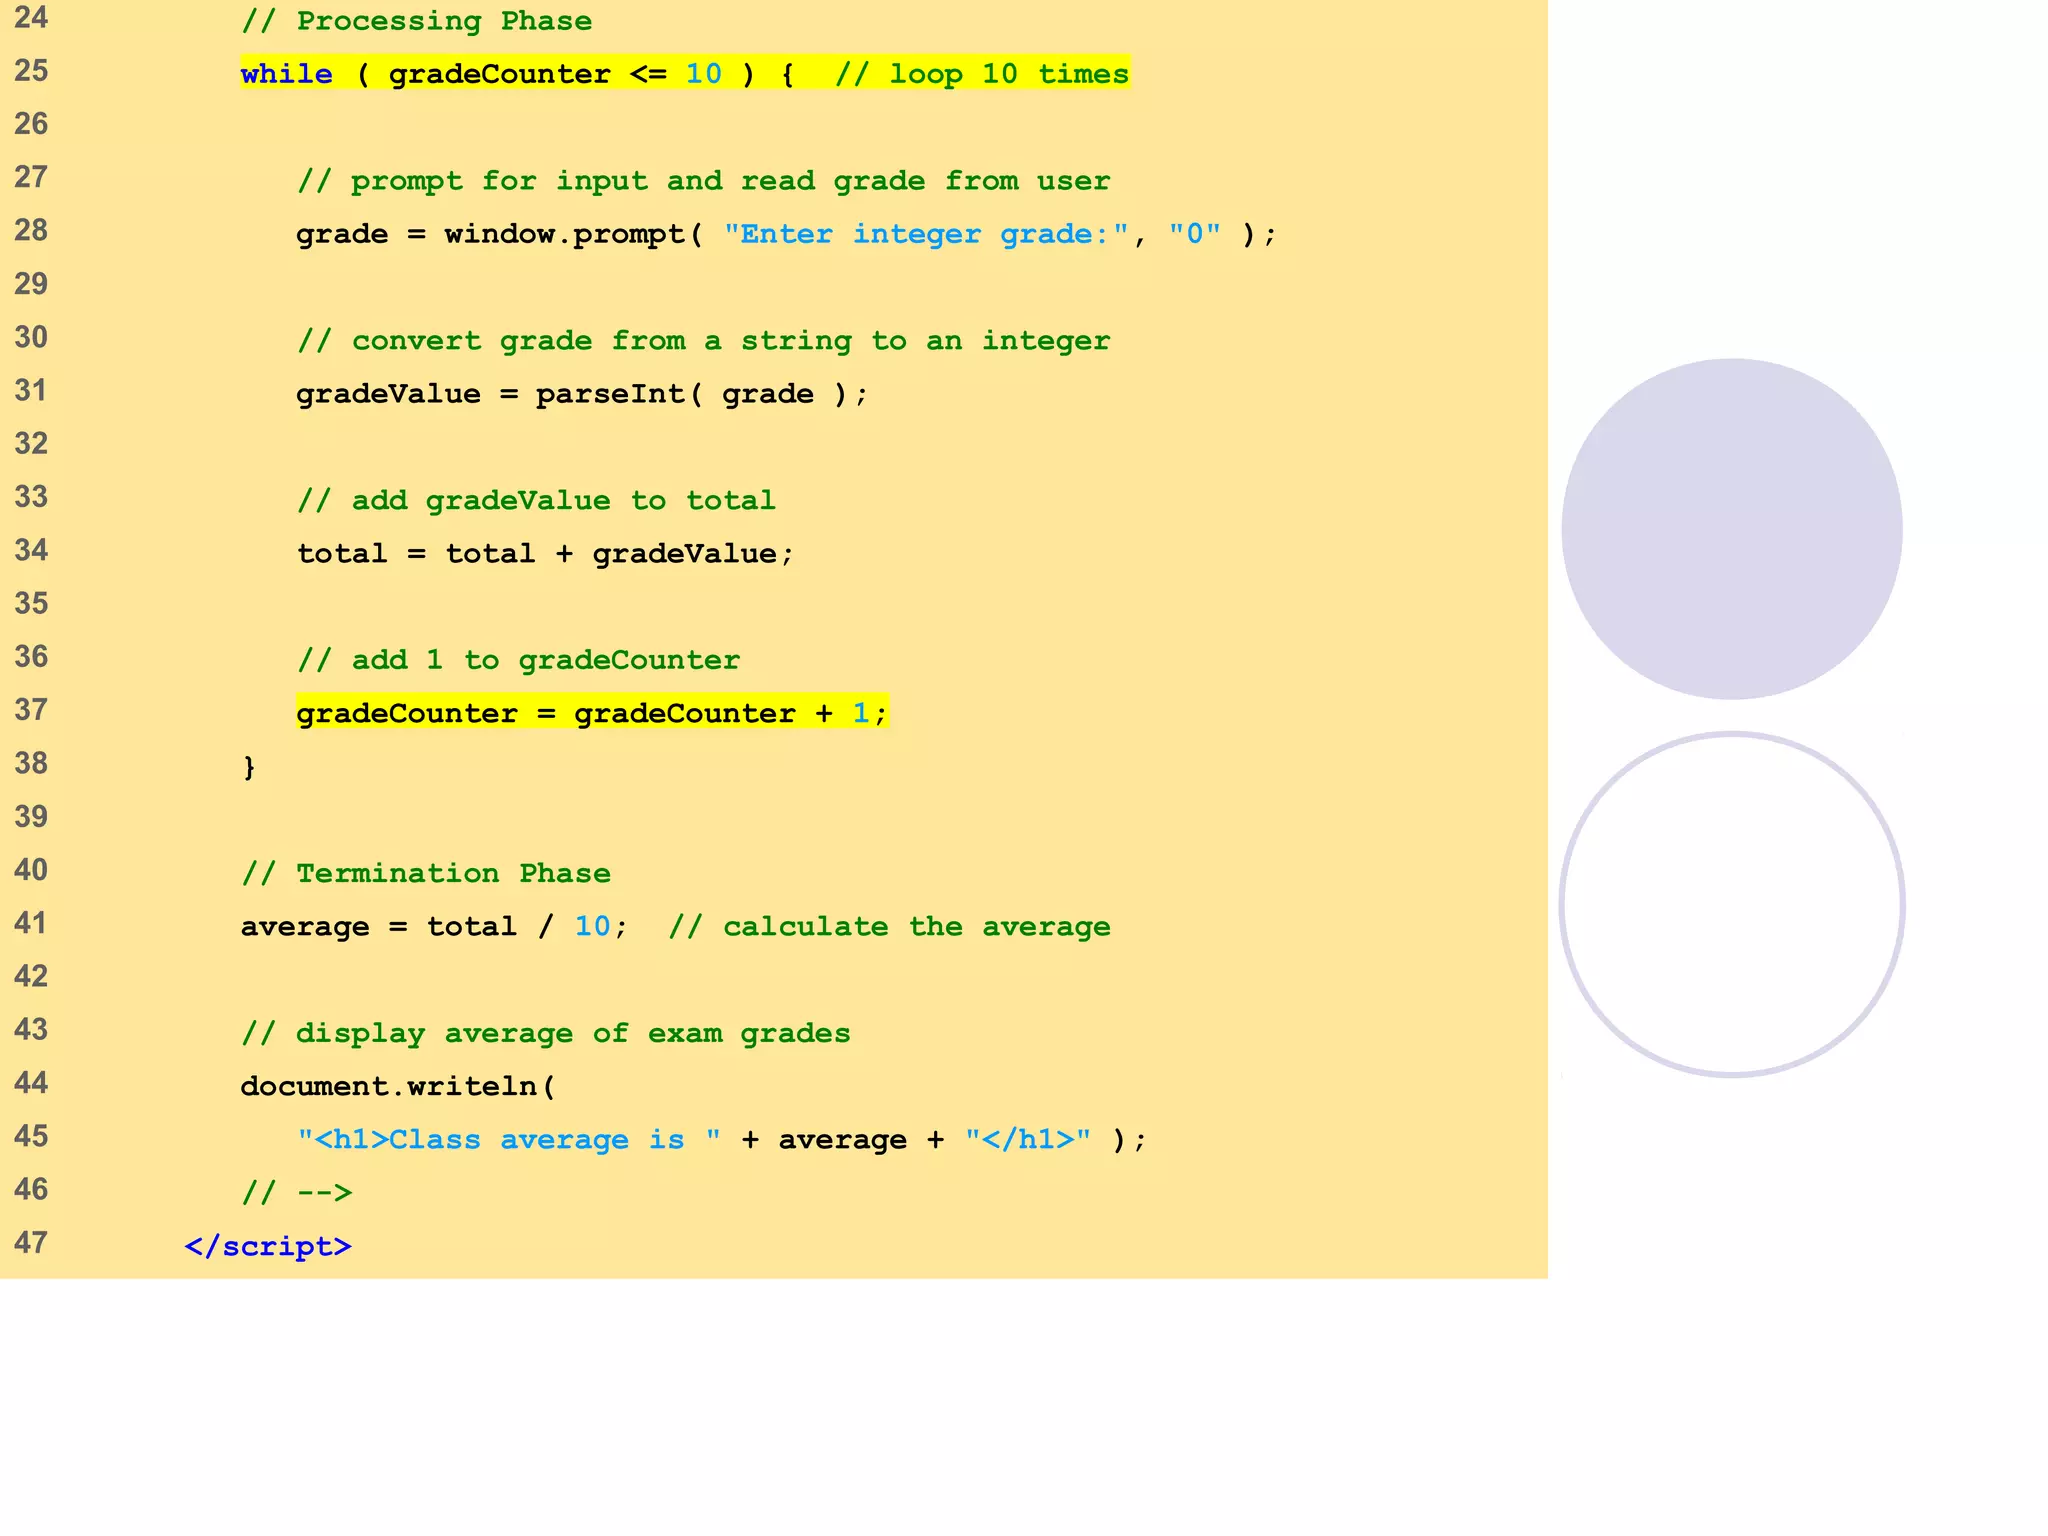The image size is (2048, 1536).
Task: Click line number 37
Action: pos(31,710)
